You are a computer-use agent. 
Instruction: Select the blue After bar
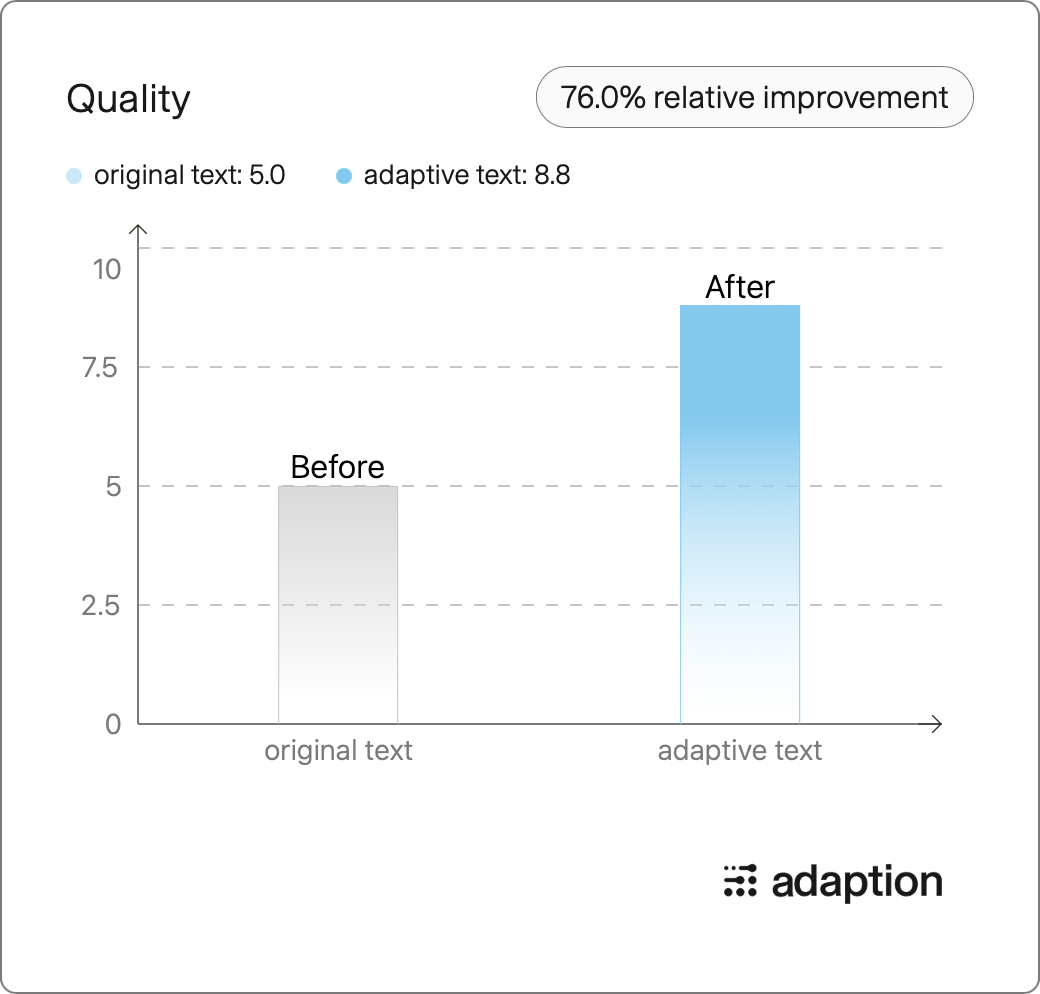[x=740, y=515]
